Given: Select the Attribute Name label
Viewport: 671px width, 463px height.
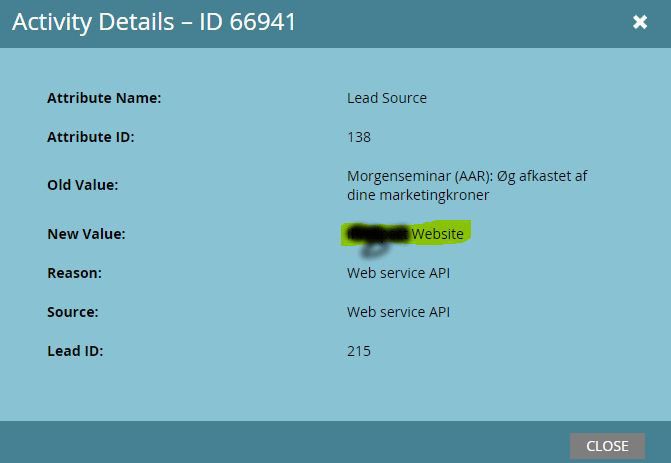Looking at the screenshot, I should click(104, 98).
